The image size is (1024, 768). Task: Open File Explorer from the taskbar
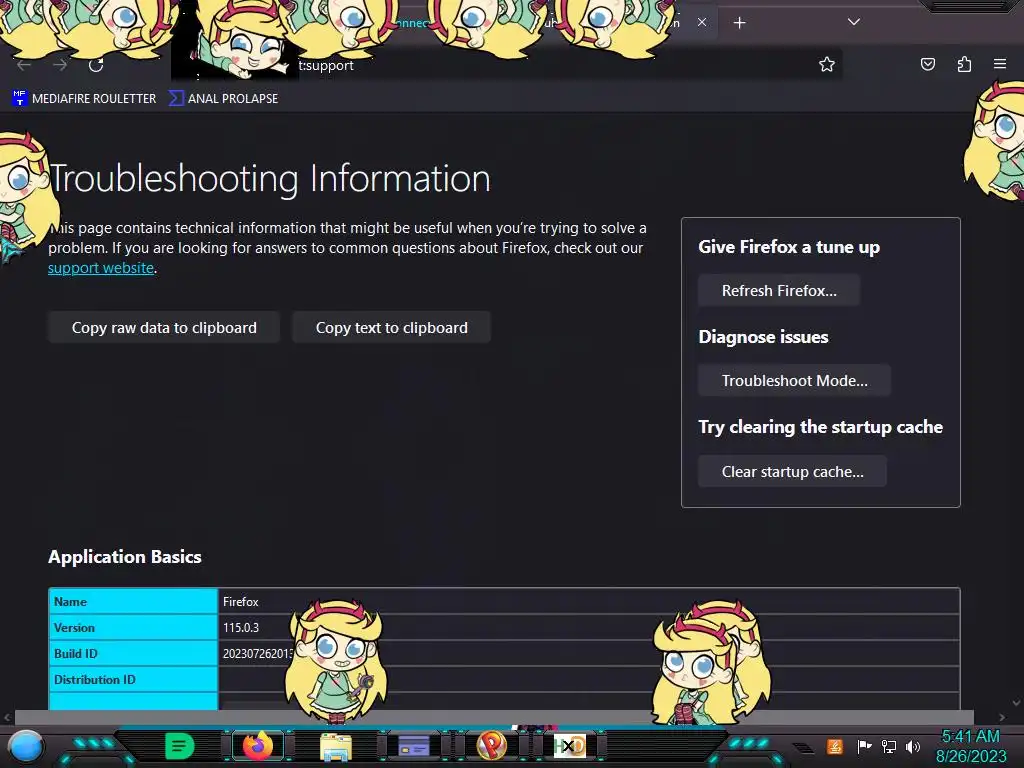(x=336, y=746)
